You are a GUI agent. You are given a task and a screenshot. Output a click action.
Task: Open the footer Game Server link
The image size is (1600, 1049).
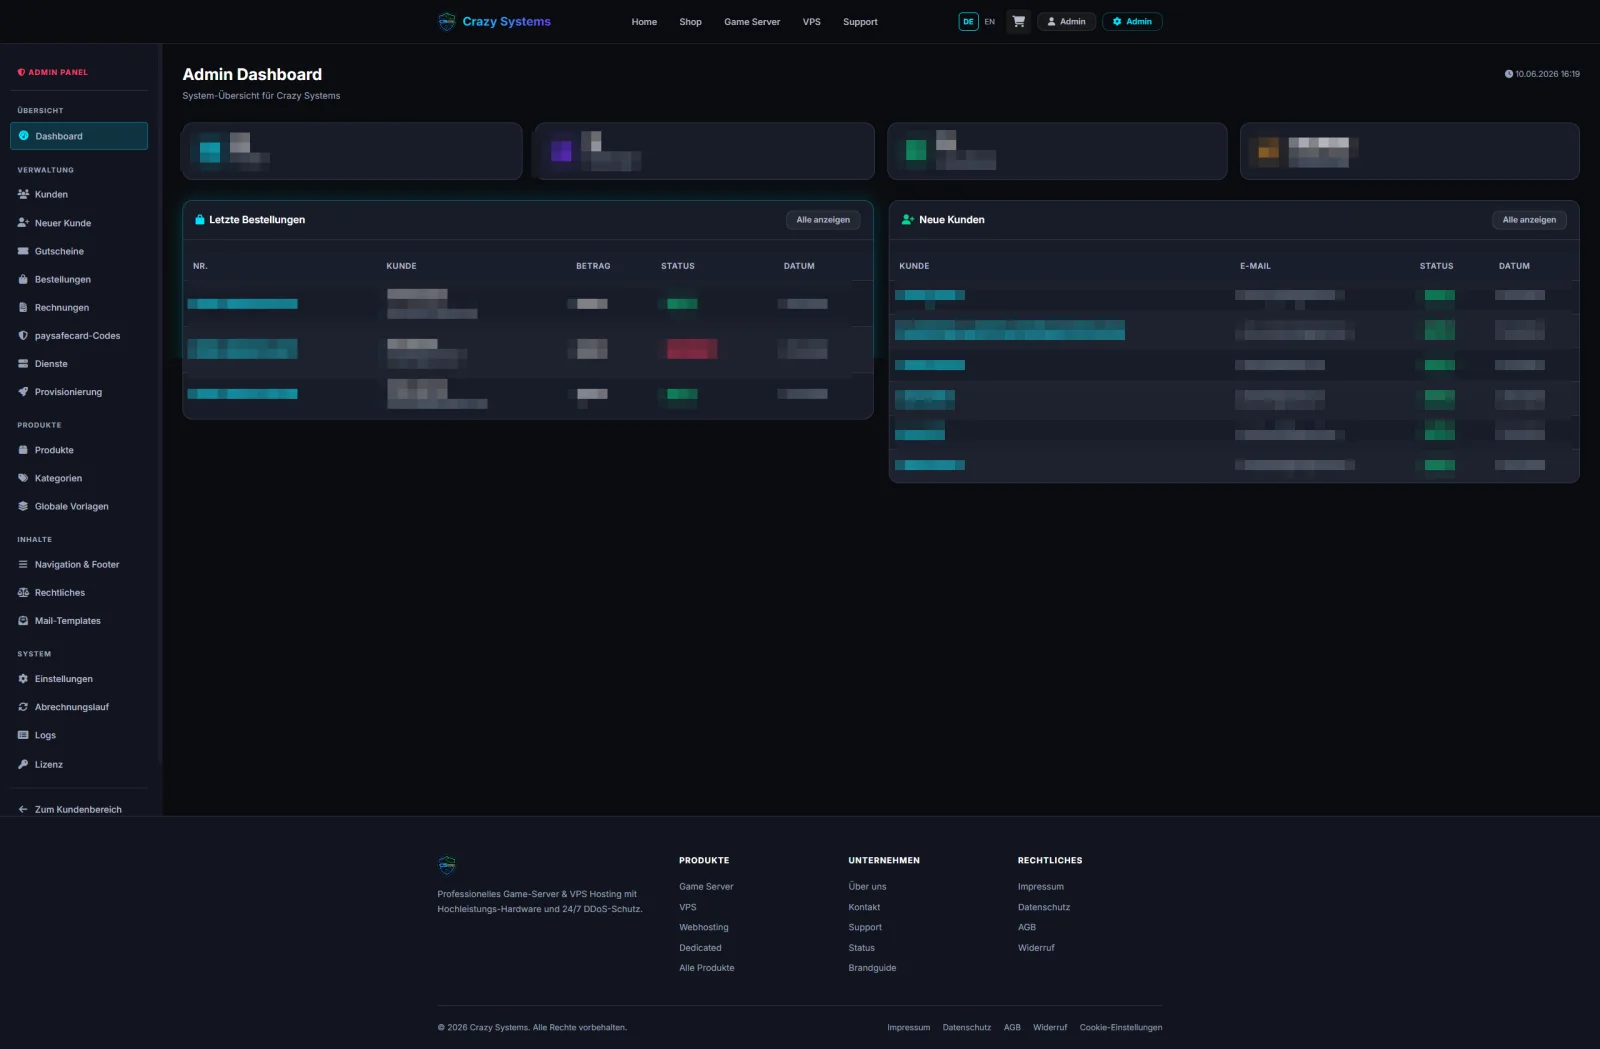coord(706,886)
